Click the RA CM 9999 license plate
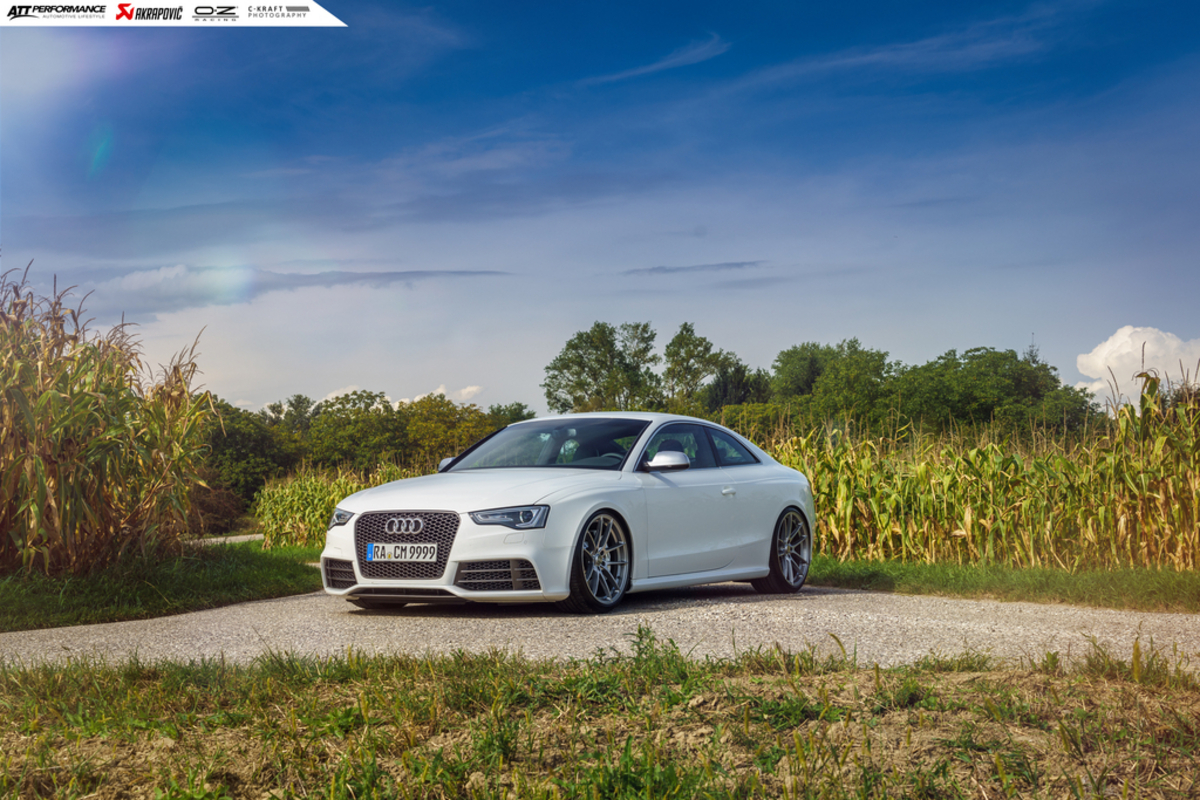 click(x=402, y=552)
